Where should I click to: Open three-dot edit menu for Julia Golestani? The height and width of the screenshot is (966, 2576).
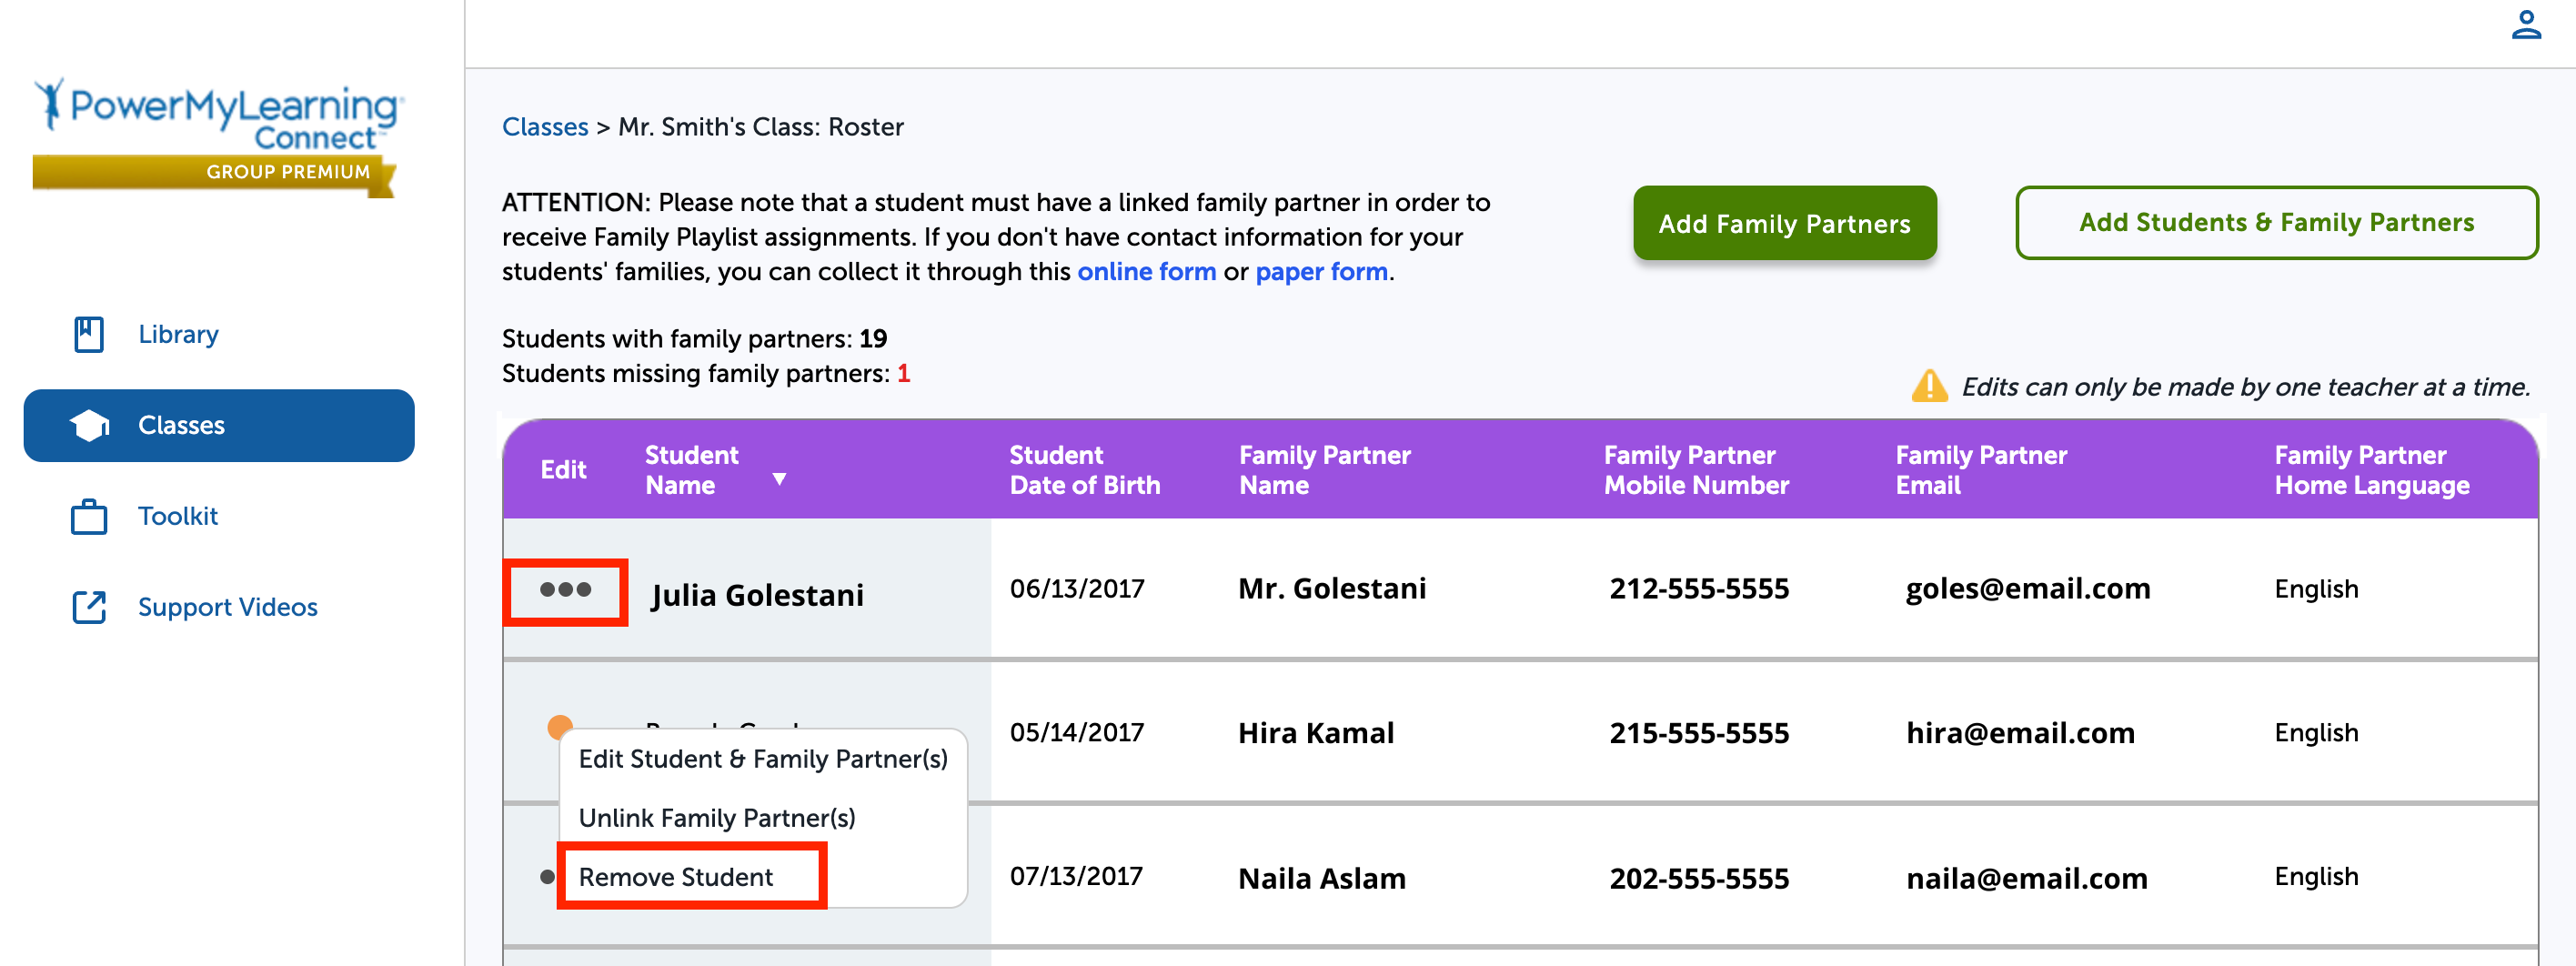(x=565, y=591)
